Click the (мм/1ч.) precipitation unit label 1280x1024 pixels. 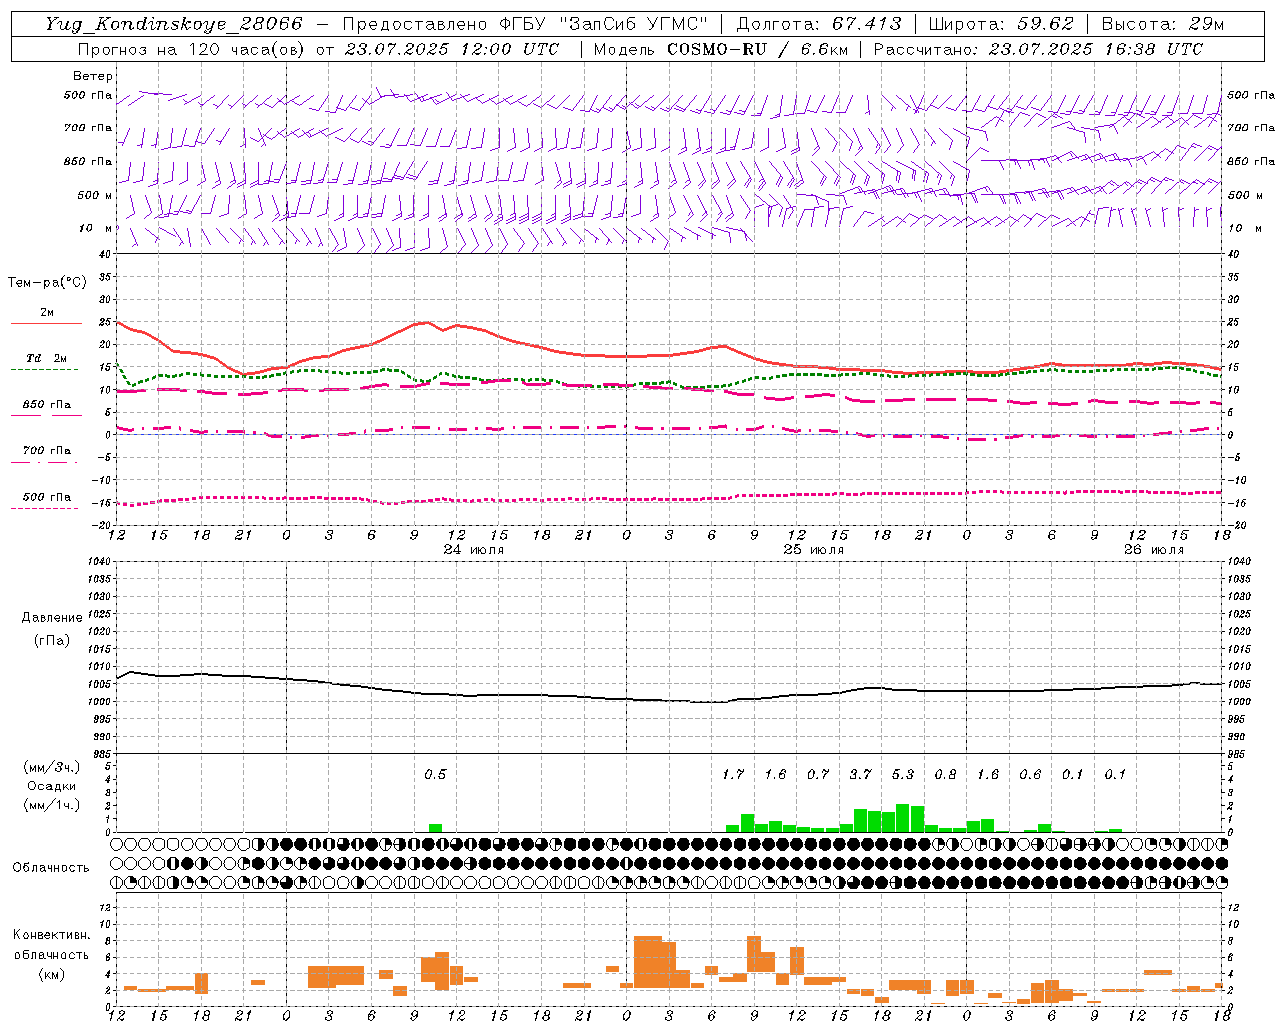coord(52,805)
